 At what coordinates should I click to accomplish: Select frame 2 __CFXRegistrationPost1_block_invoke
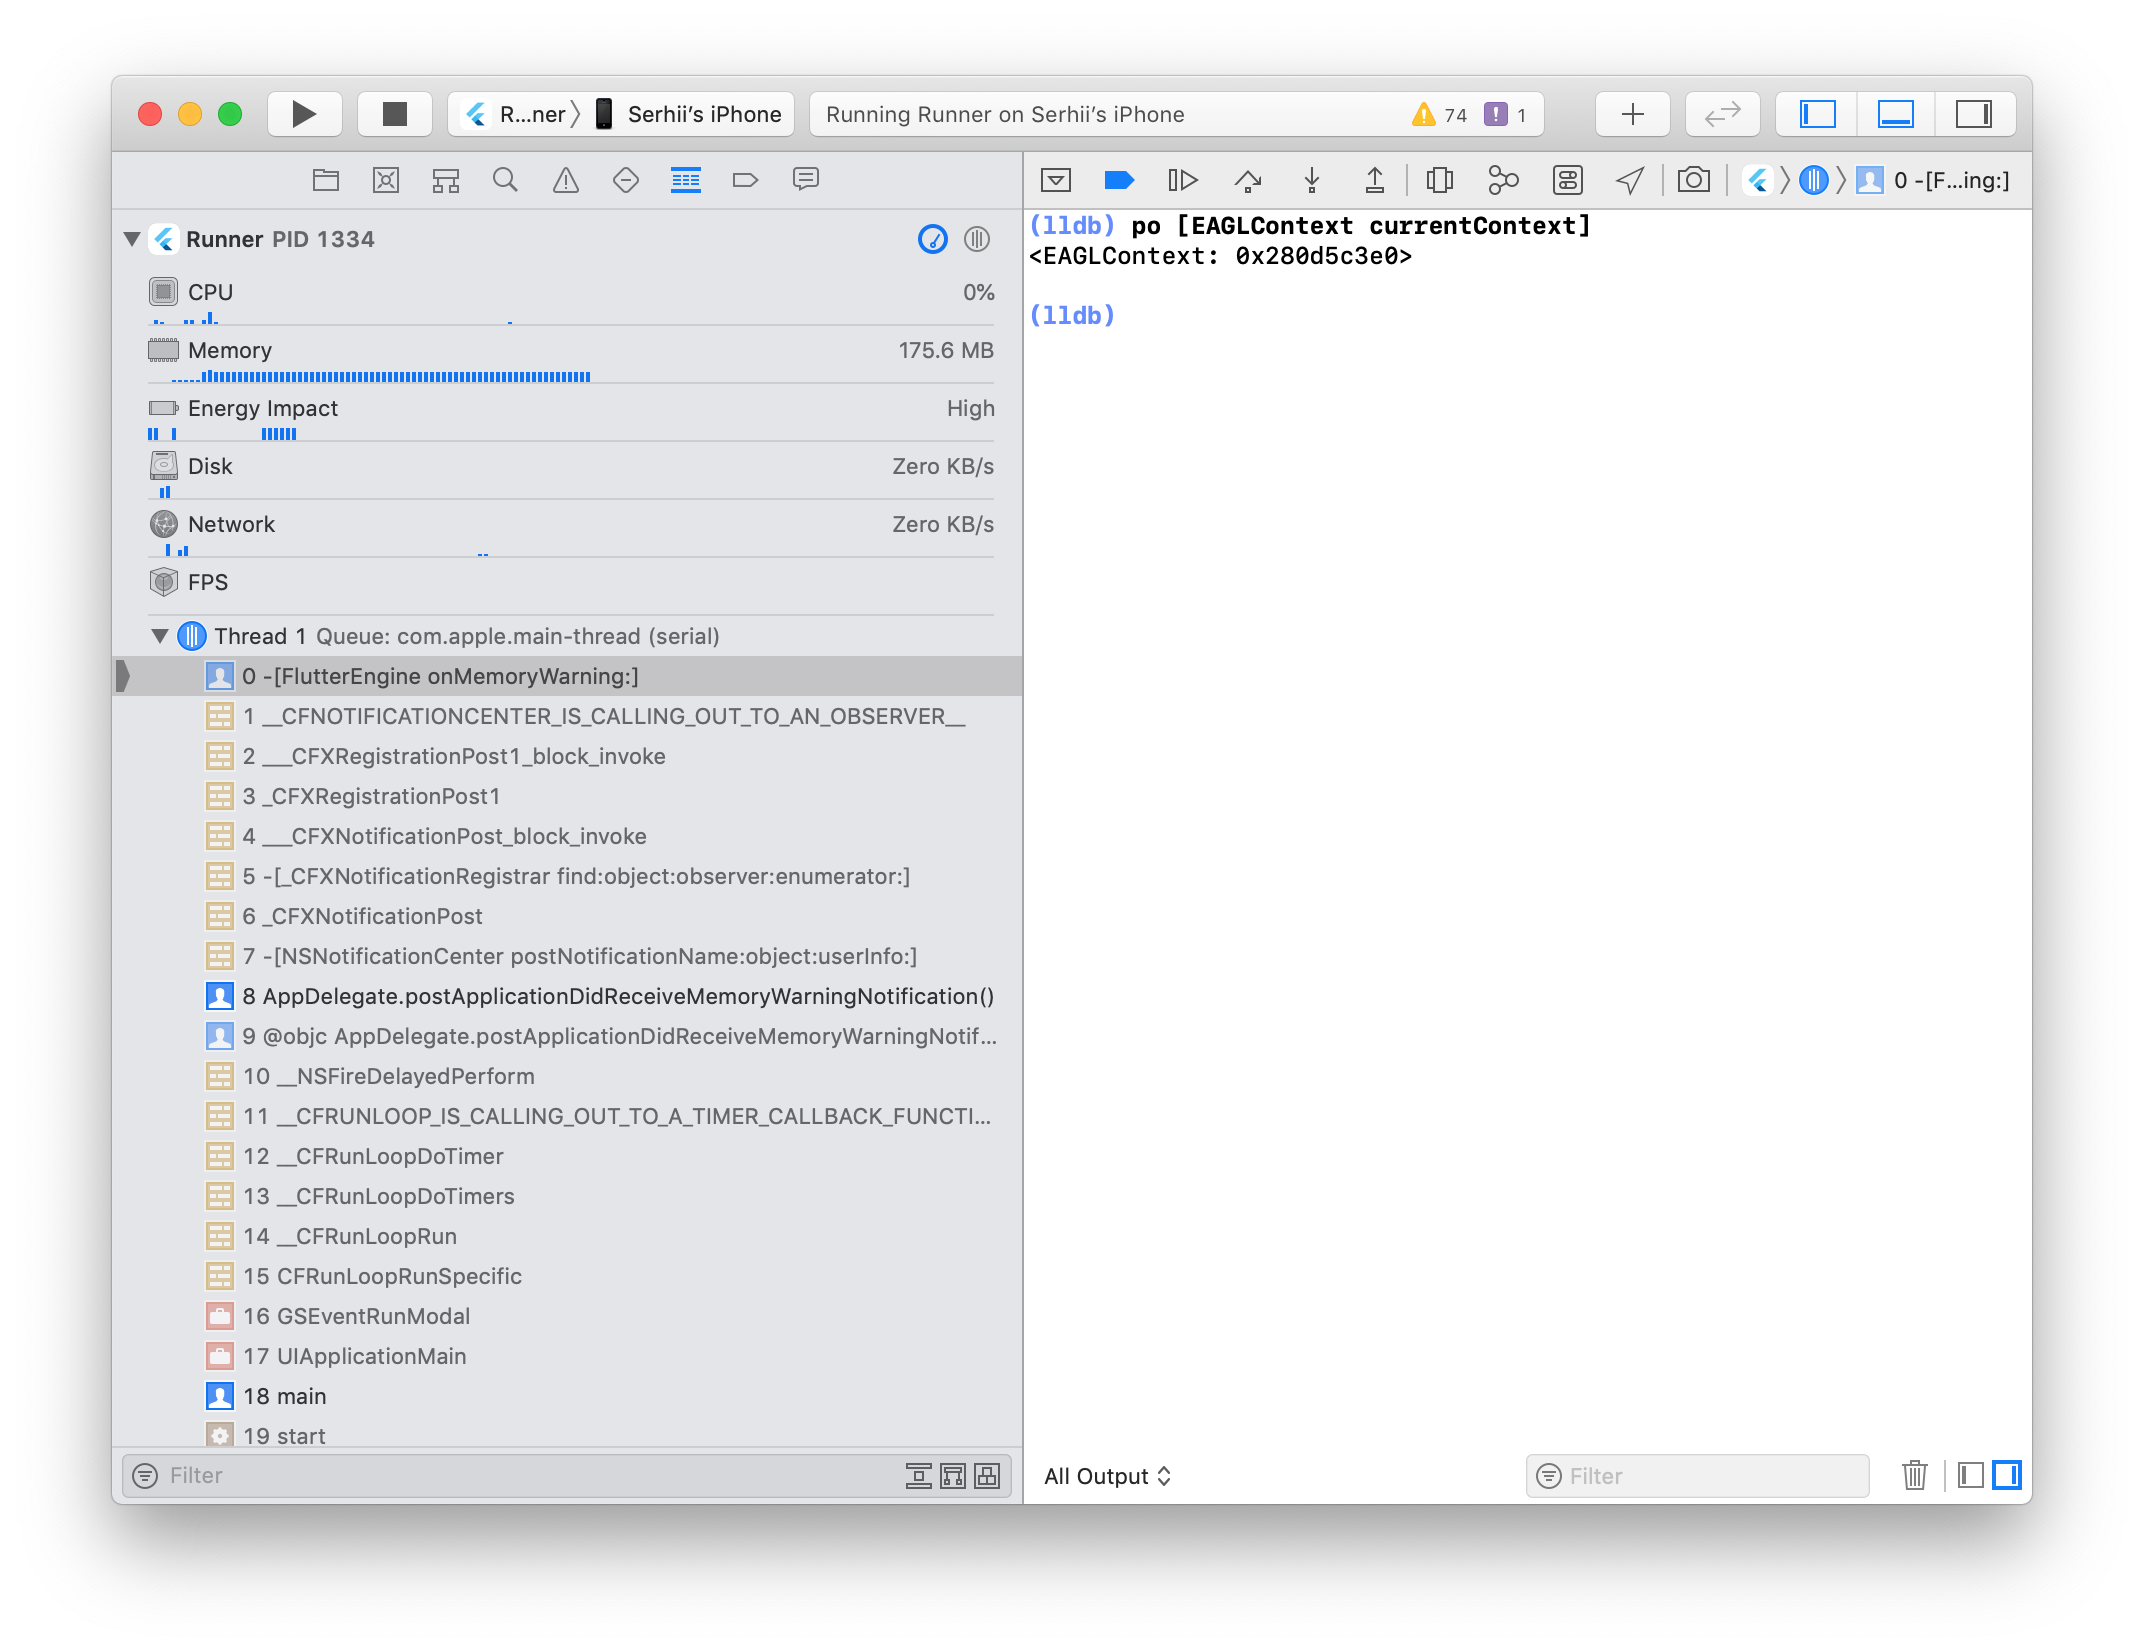click(567, 756)
